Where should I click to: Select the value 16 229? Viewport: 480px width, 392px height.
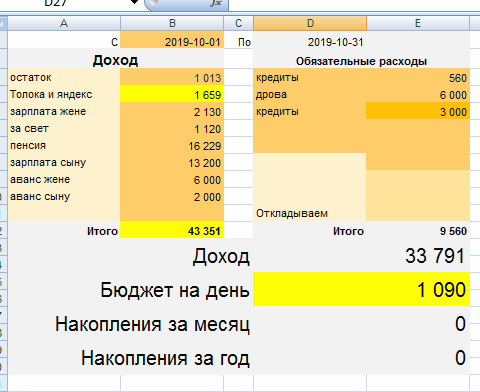pos(172,145)
